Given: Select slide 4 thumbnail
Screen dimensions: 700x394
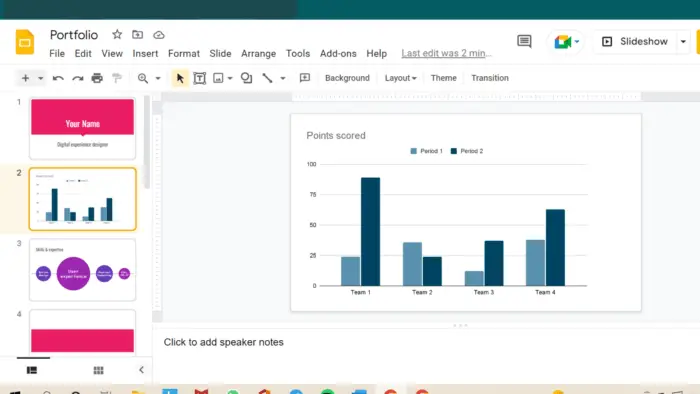Looking at the screenshot, I should 83,332.
